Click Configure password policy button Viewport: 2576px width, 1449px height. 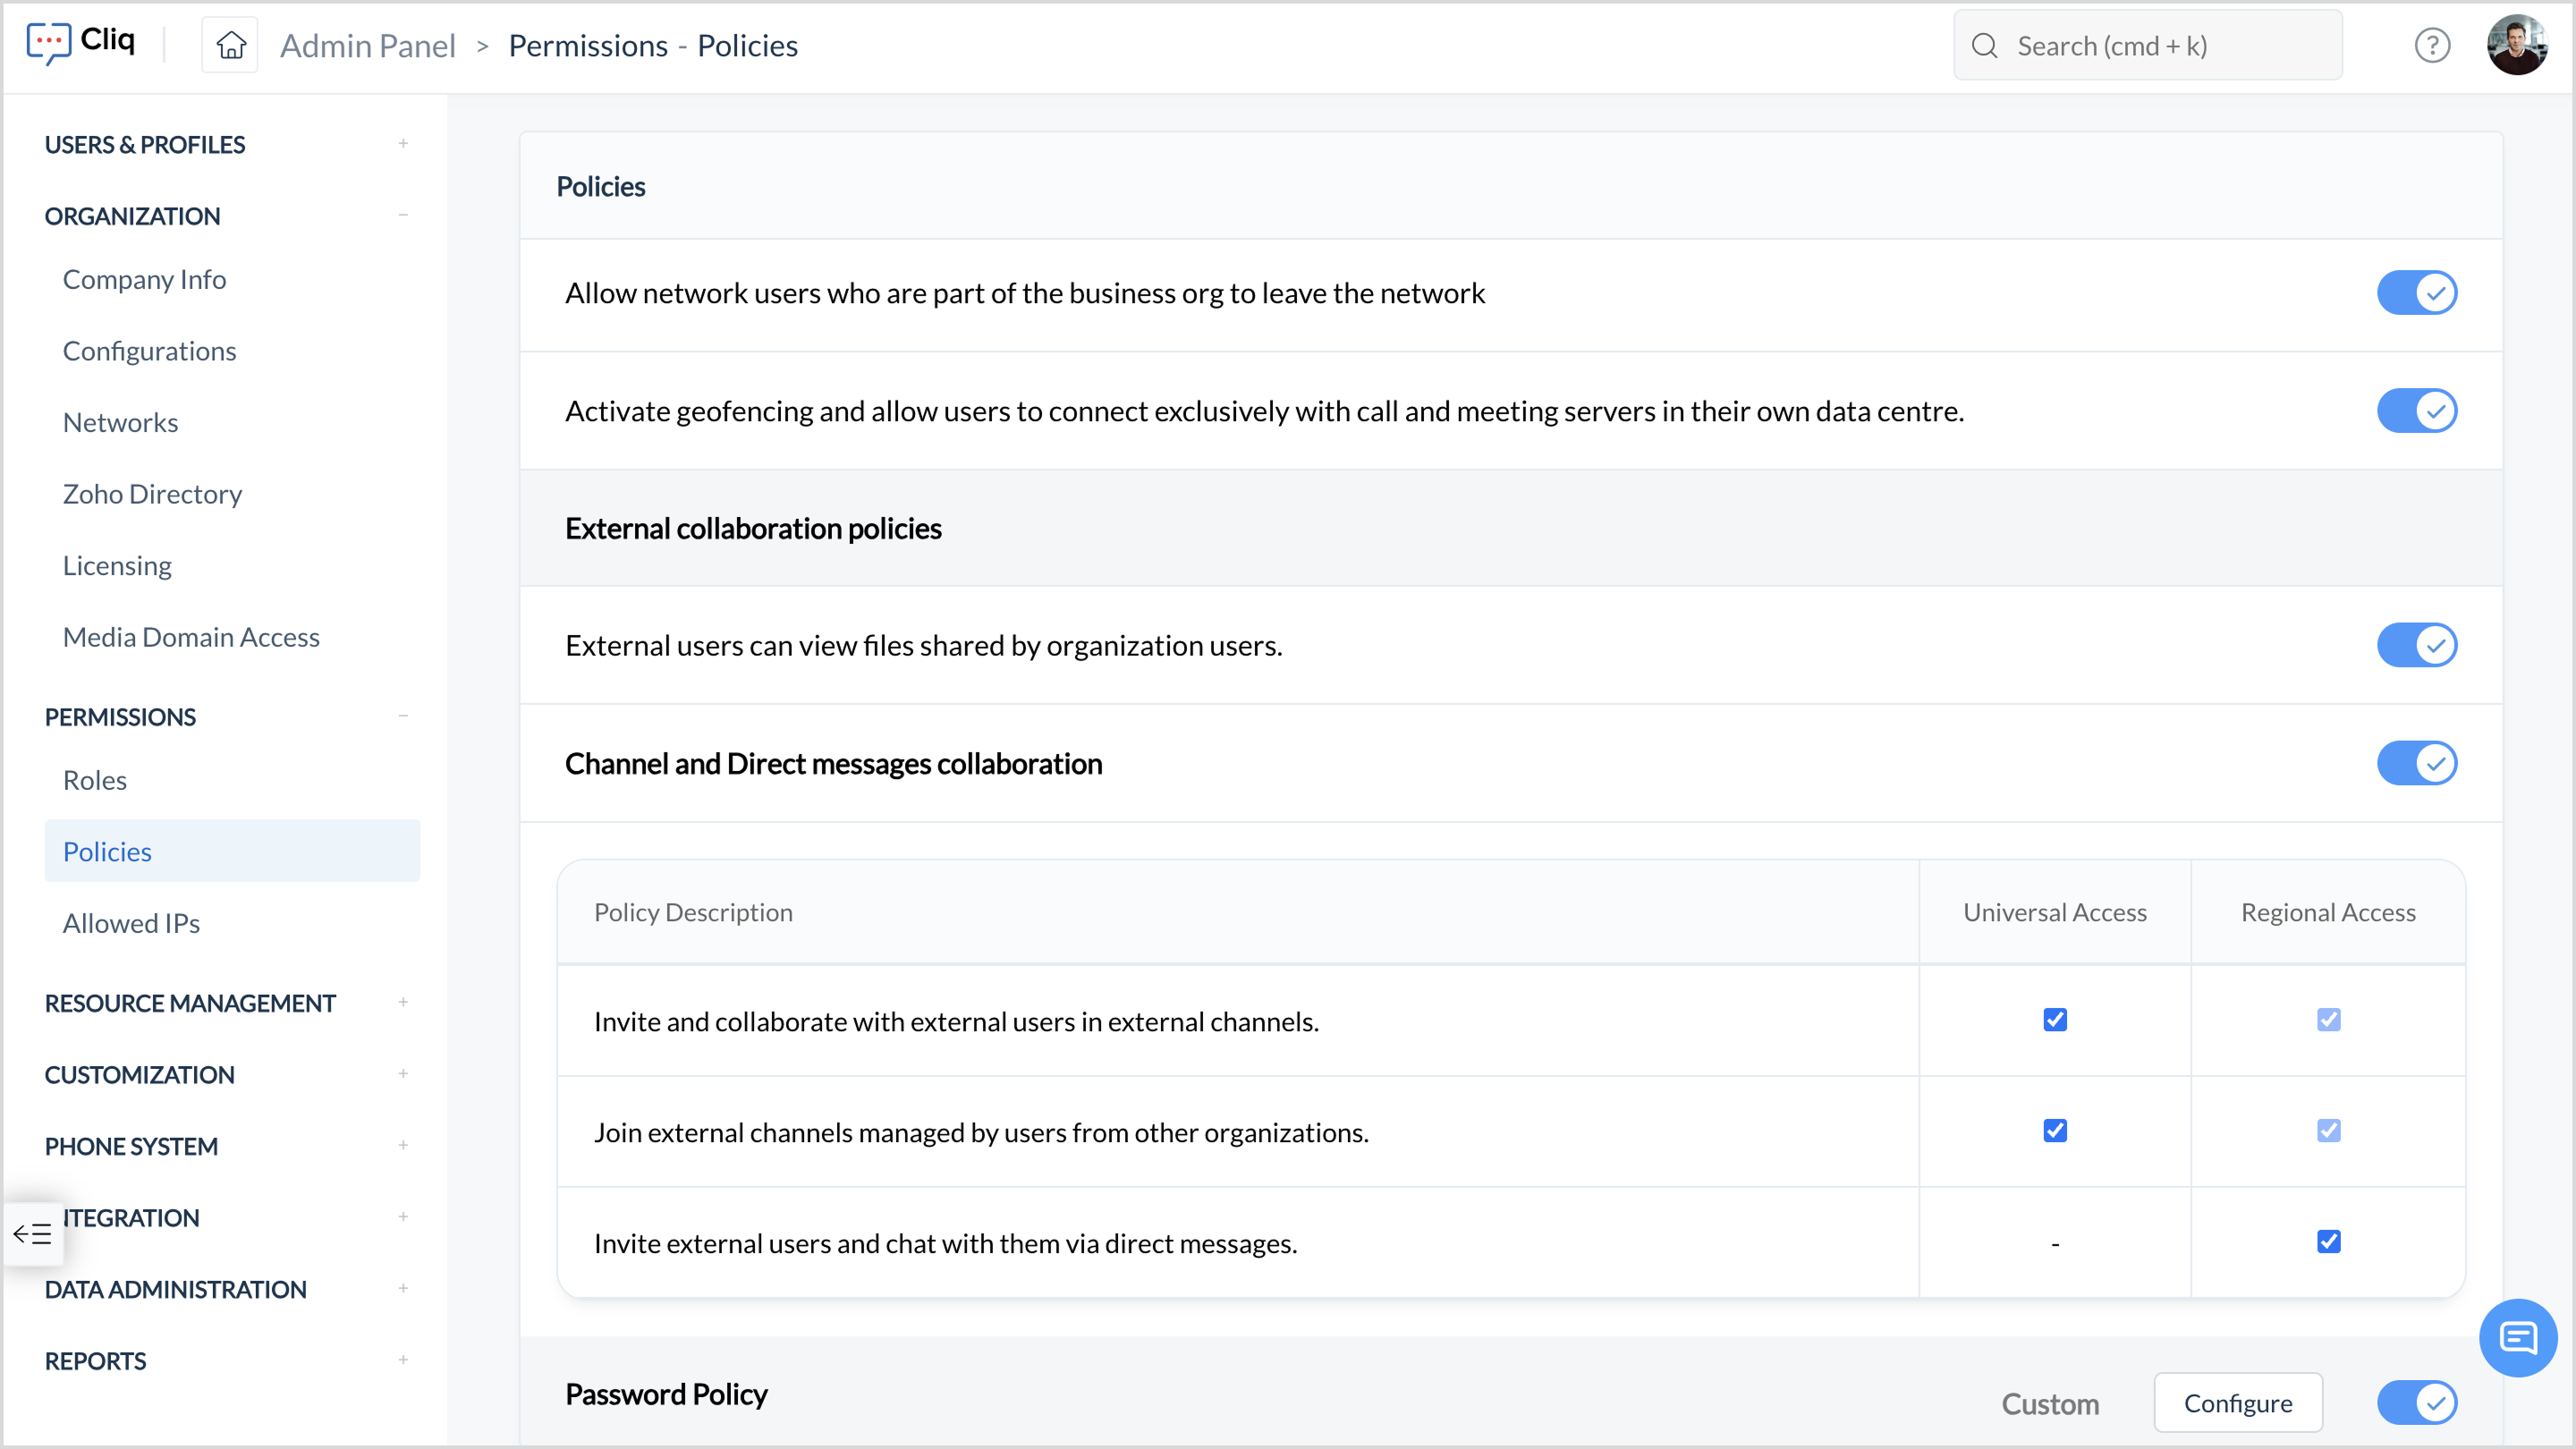click(2237, 1403)
